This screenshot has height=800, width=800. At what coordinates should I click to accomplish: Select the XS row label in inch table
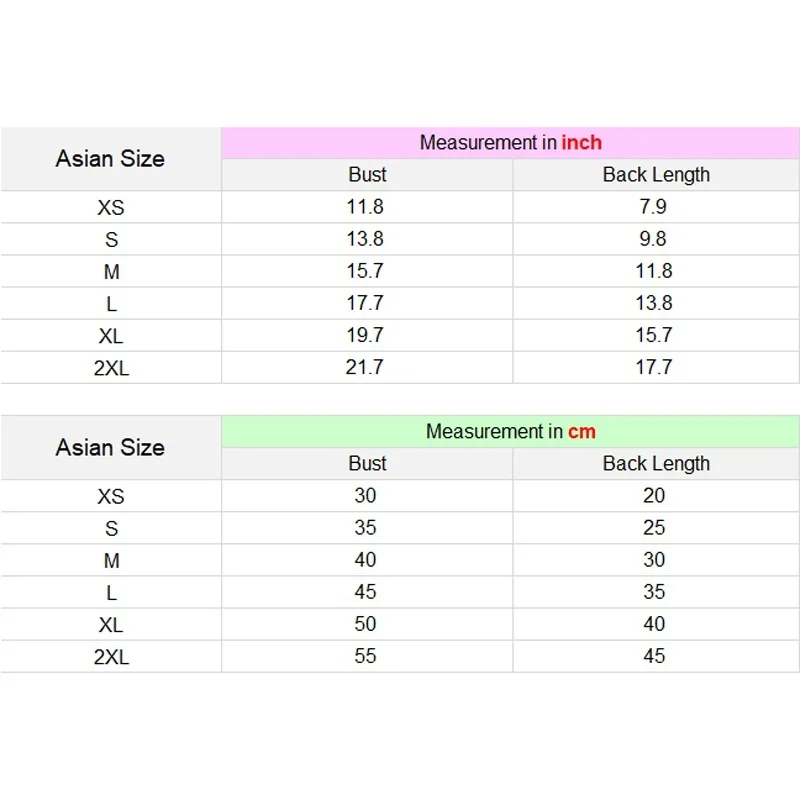tap(111, 208)
